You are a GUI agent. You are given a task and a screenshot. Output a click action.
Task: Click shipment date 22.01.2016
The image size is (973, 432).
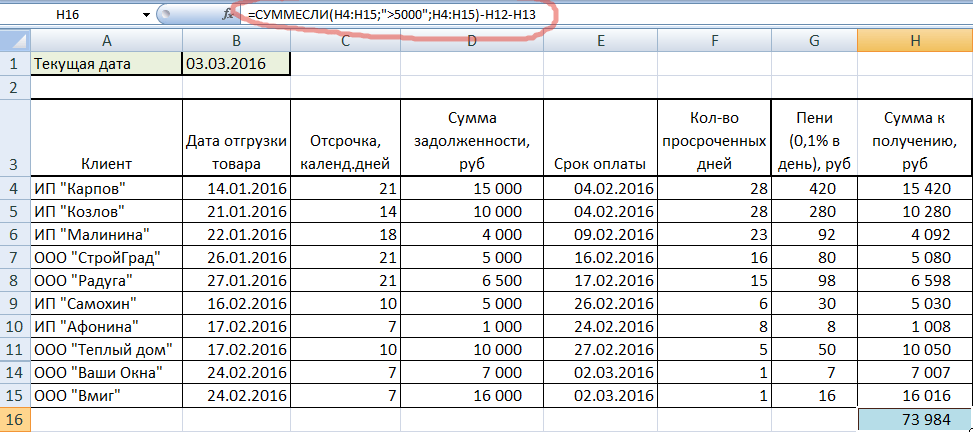pyautogui.click(x=236, y=234)
